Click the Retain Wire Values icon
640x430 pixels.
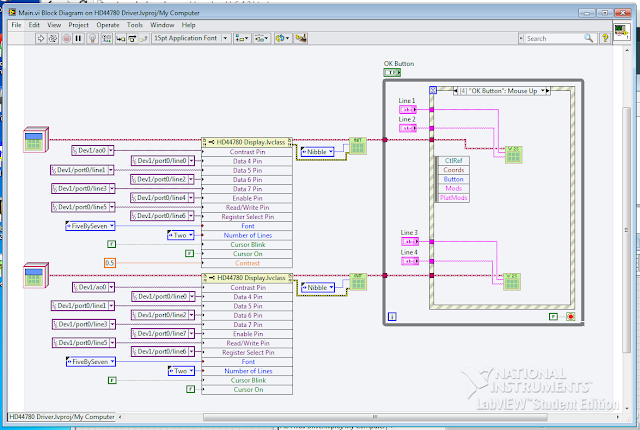coord(106,38)
